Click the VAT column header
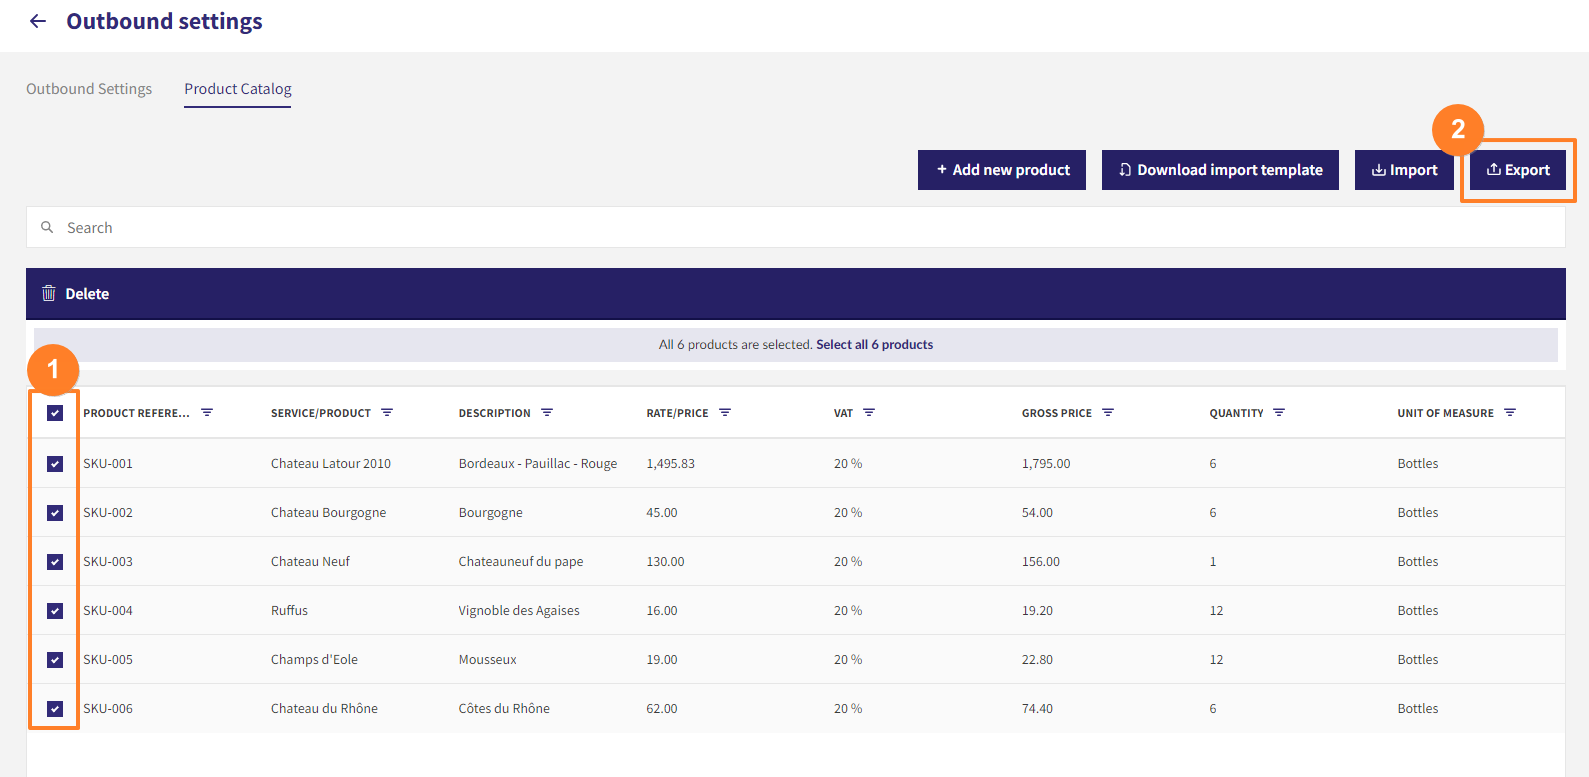This screenshot has height=777, width=1589. point(843,413)
